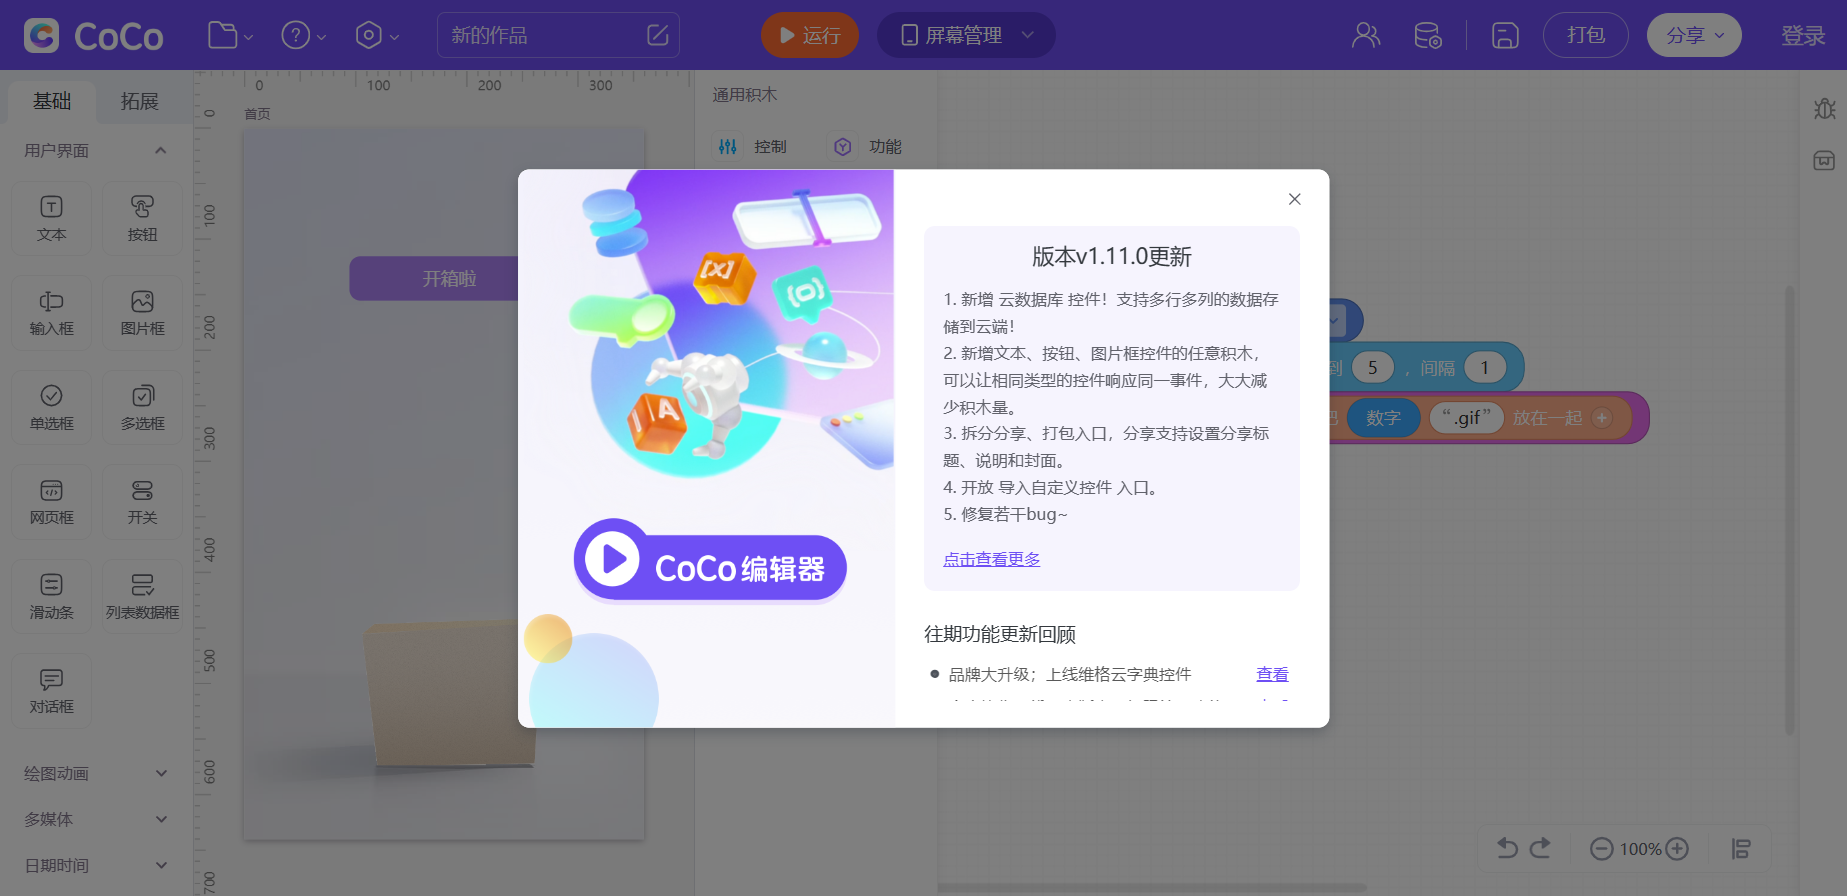Image resolution: width=1847 pixels, height=896 pixels.
Task: Undo the last block action
Action: tap(1507, 848)
